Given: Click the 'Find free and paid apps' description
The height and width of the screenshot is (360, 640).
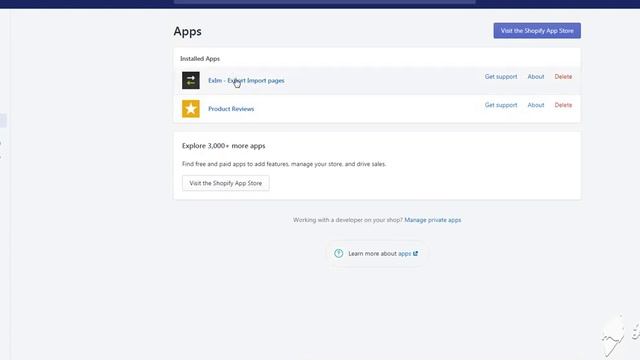Looking at the screenshot, I should coord(284,164).
